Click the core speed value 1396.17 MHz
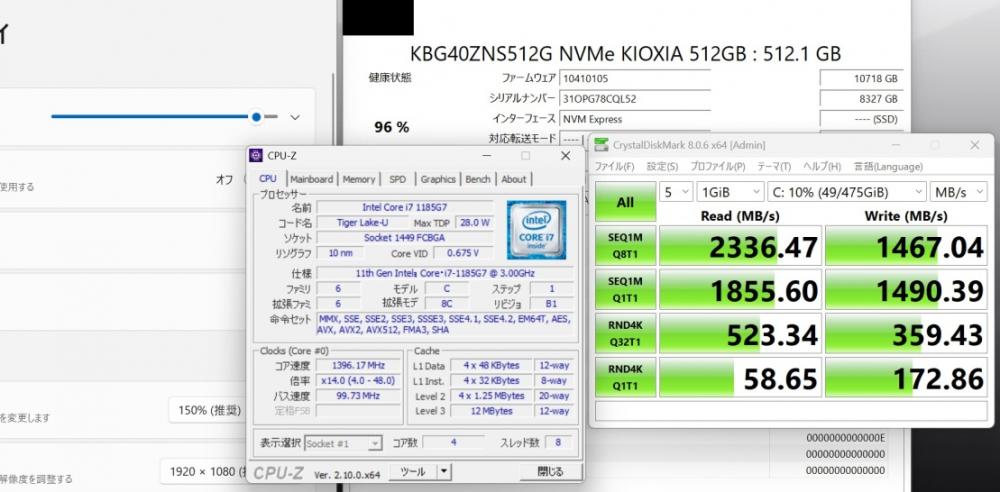The image size is (1000, 492). click(358, 365)
